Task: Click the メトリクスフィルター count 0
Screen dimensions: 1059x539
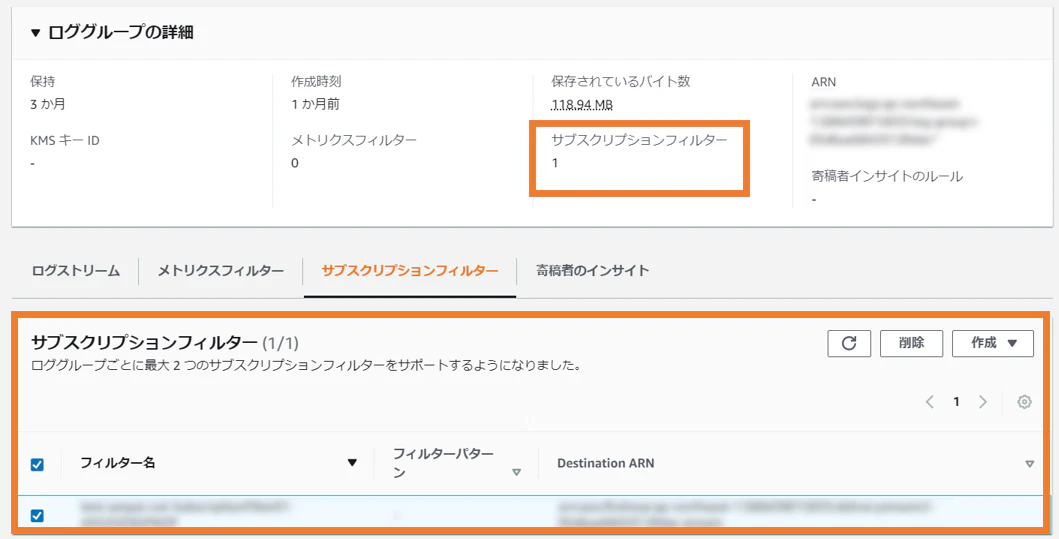Action: click(294, 163)
